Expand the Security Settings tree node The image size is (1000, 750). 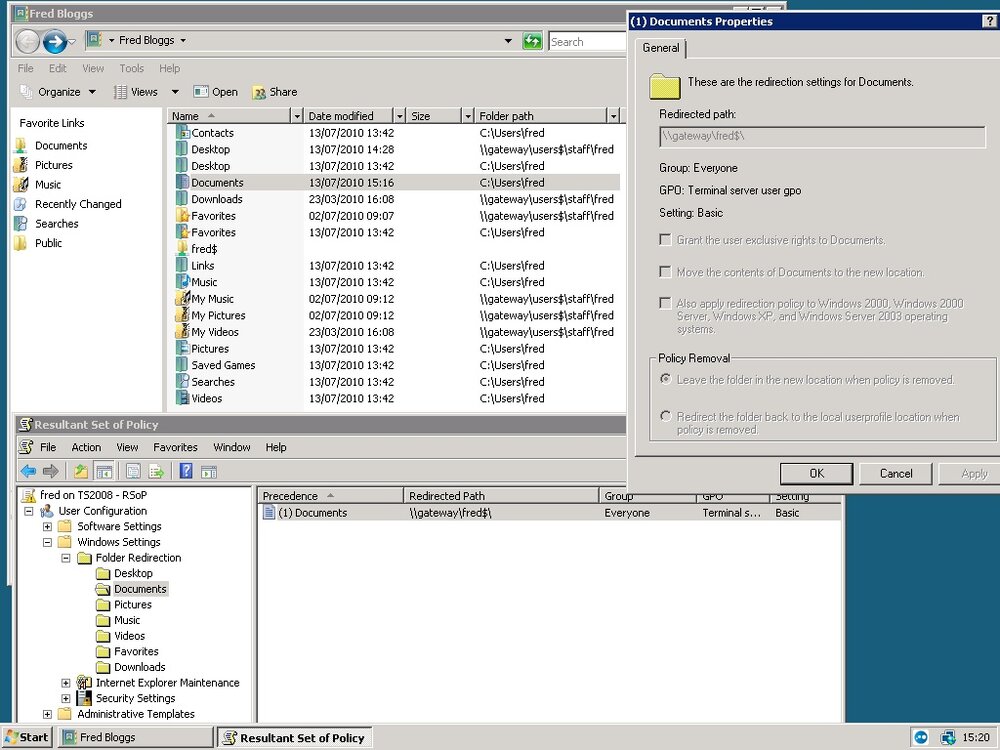point(66,699)
